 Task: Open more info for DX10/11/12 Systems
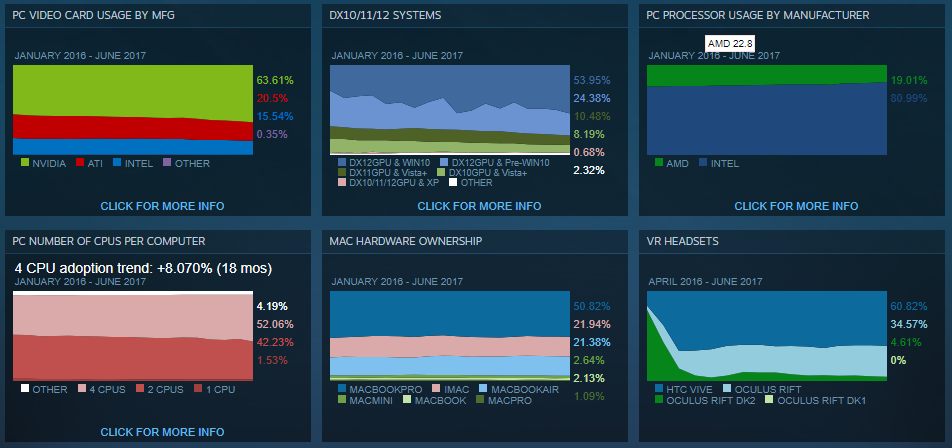click(x=479, y=206)
